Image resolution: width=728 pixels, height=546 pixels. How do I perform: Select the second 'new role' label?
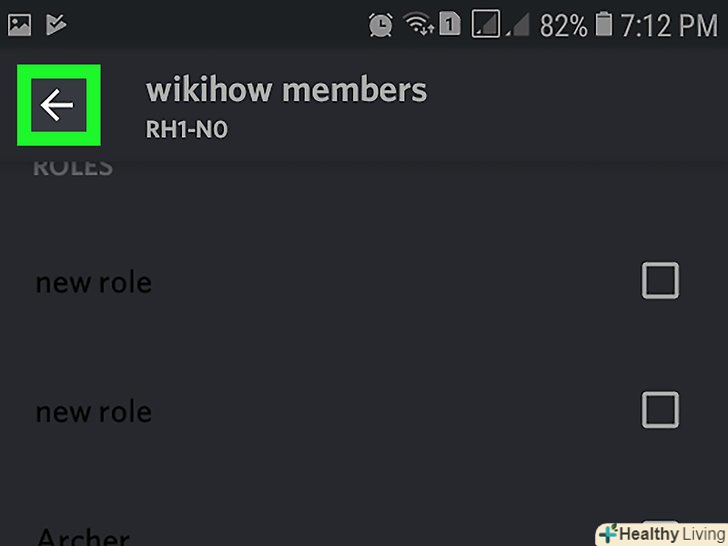coord(94,412)
